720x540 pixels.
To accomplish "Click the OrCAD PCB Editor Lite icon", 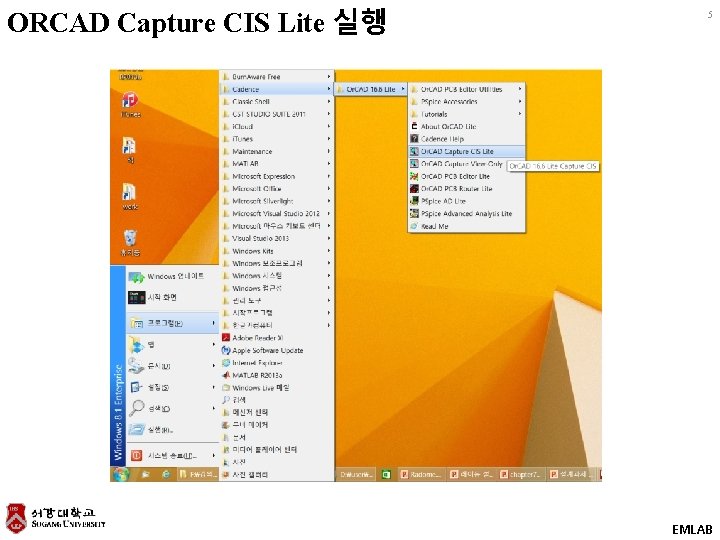I will tap(414, 176).
